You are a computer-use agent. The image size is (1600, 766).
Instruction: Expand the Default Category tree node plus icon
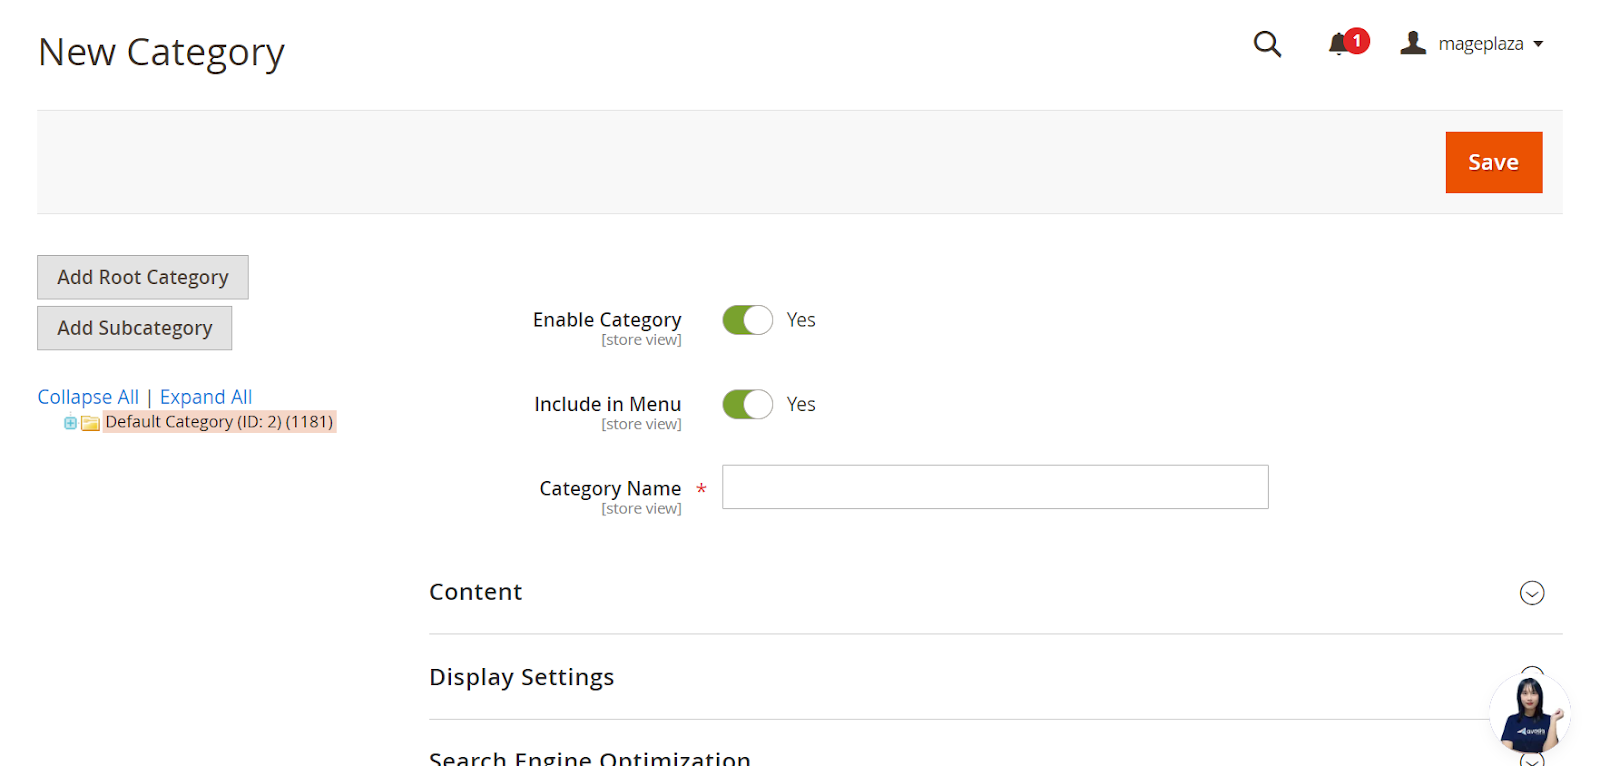pos(70,423)
